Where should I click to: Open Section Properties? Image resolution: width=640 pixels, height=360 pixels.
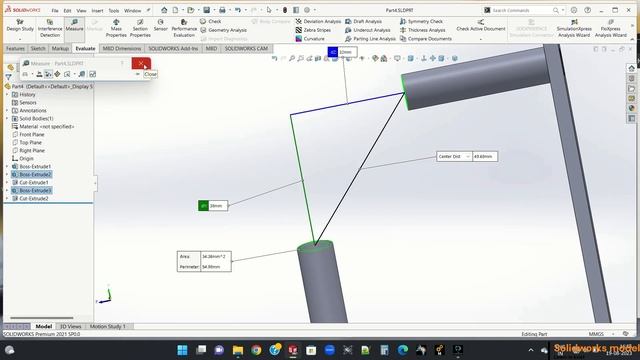pos(140,28)
